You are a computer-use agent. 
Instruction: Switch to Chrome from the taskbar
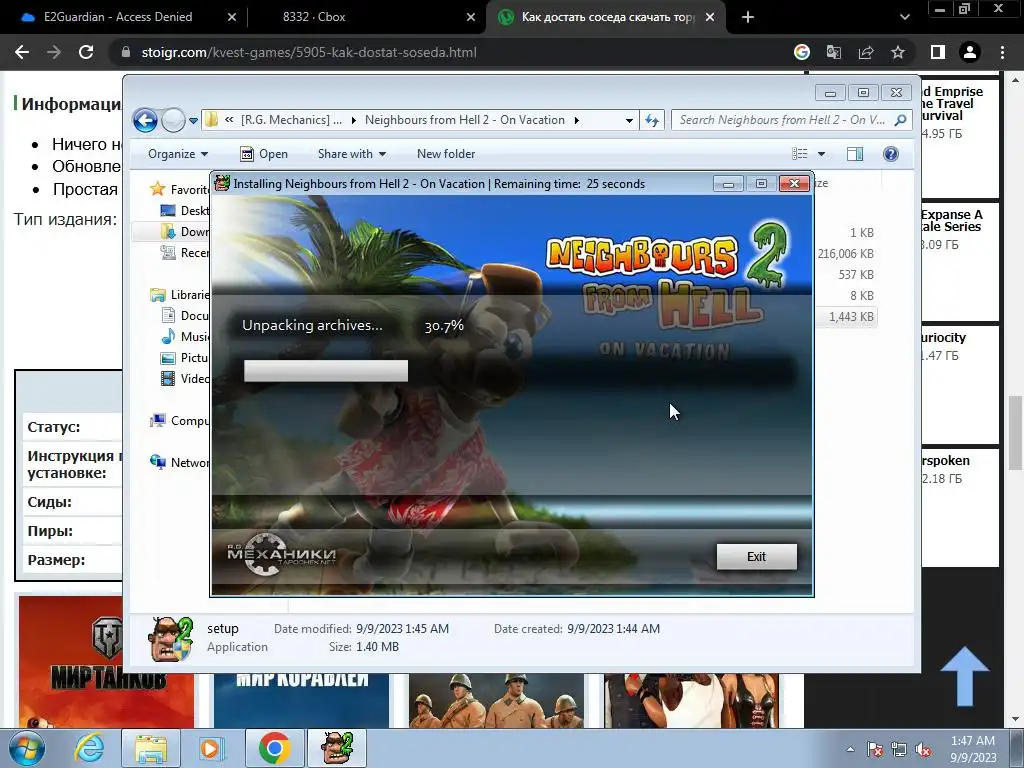274,748
